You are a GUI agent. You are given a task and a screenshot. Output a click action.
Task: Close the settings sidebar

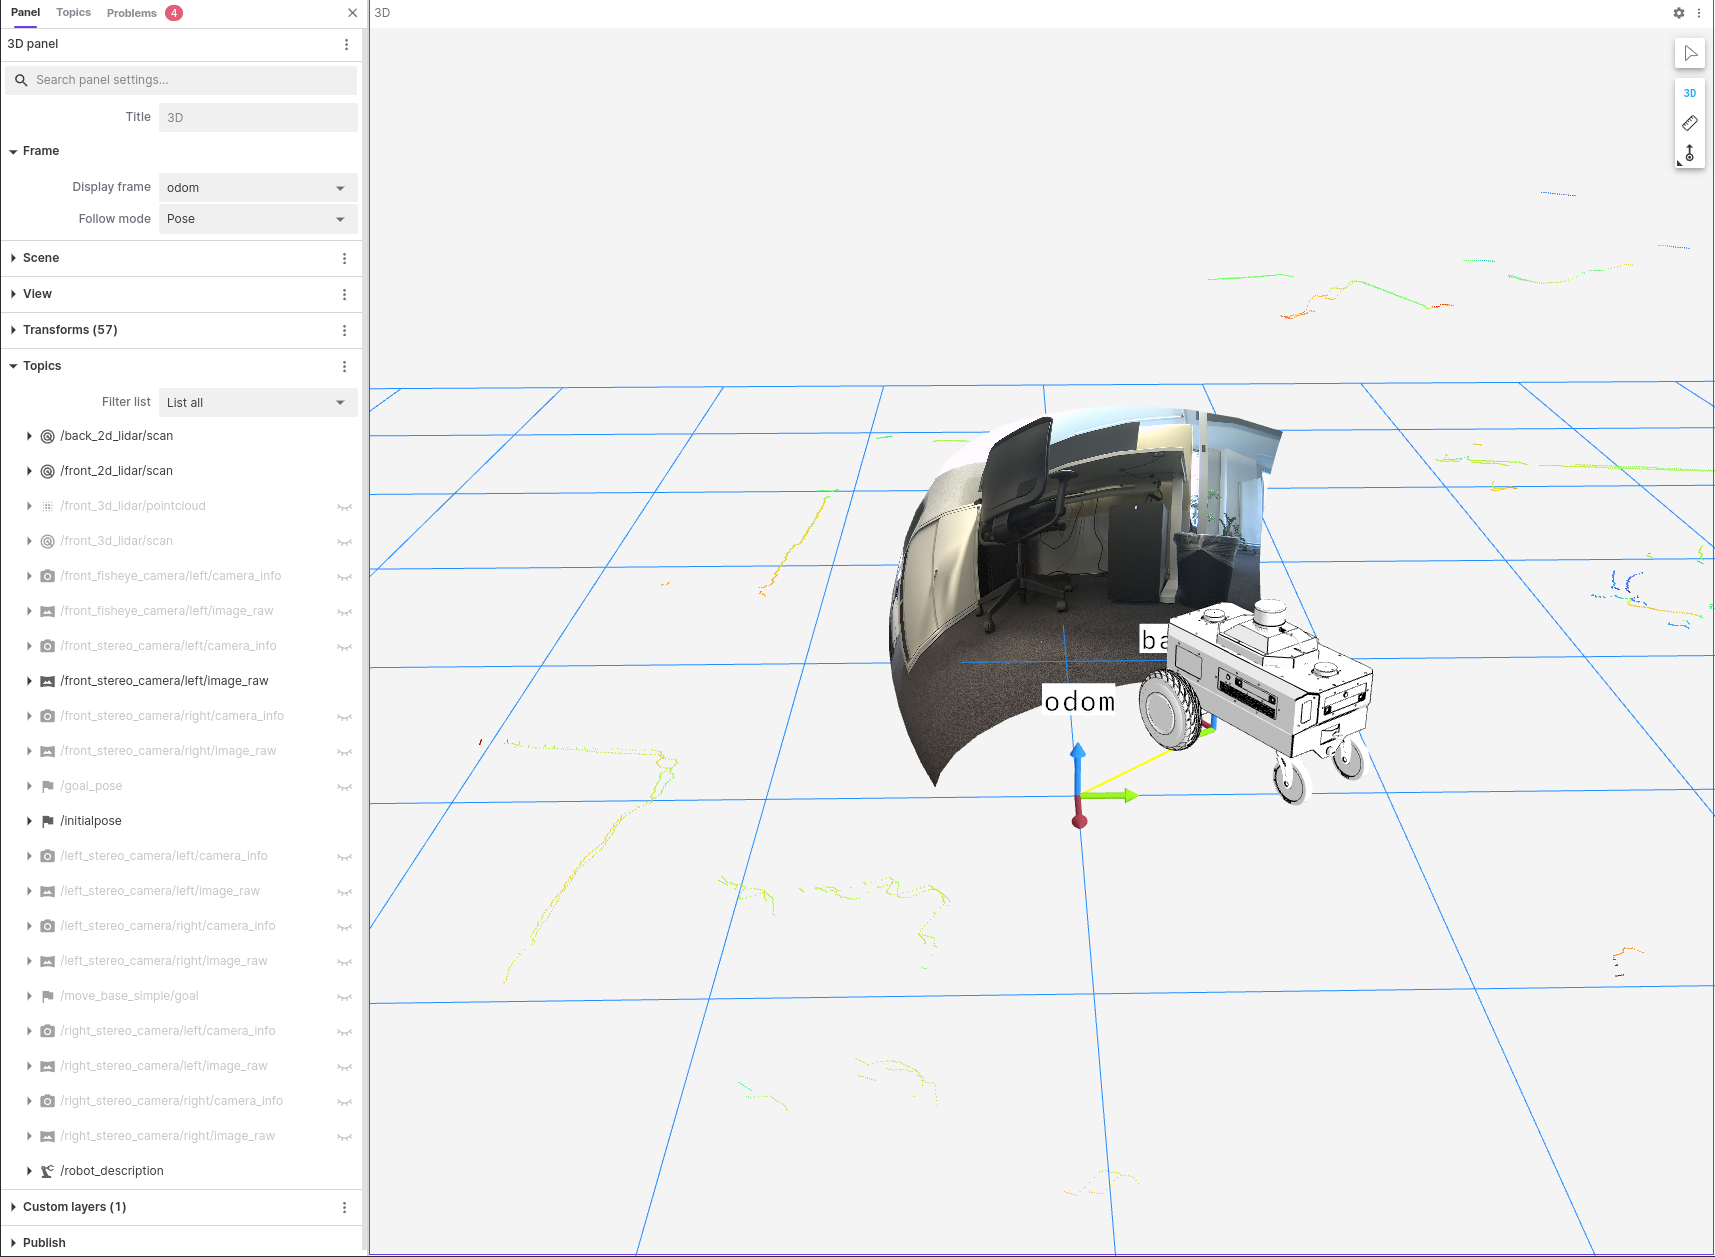[x=352, y=13]
